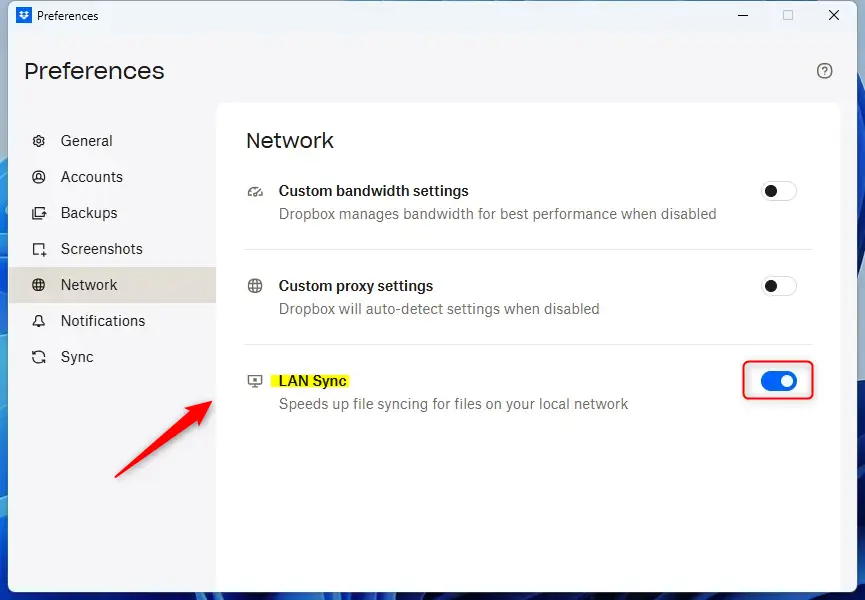Click 'Dropbox will auto-detect settings when disabled' text
Screen dimensions: 865x600
[439, 309]
